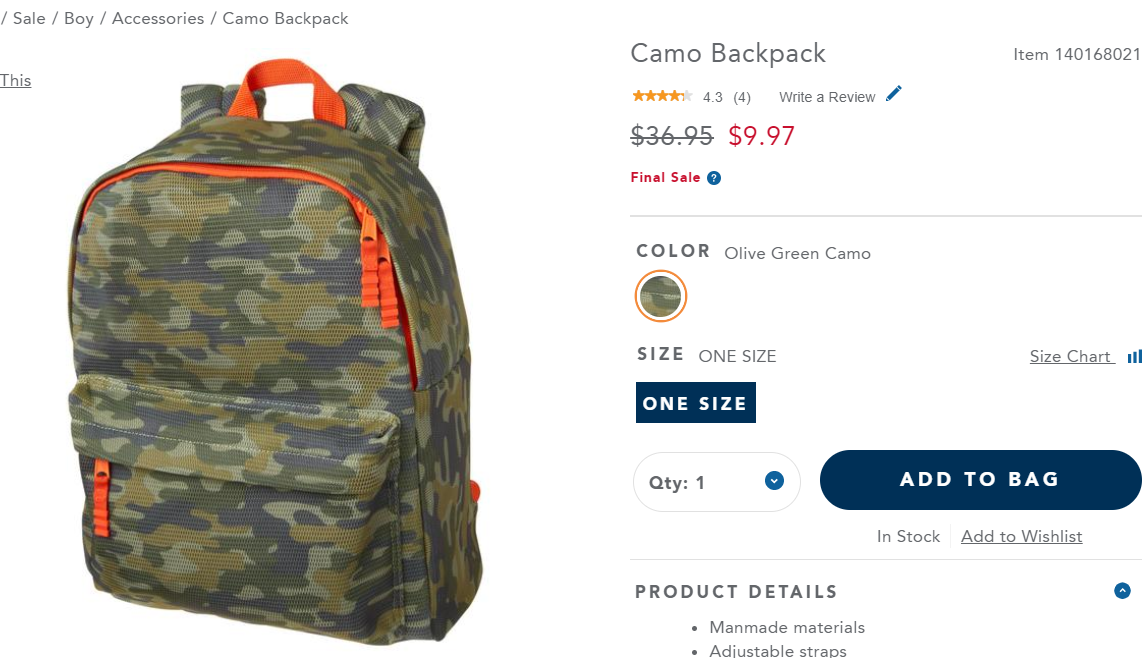1142x658 pixels.
Task: Click the underlined This link
Action: (15, 80)
